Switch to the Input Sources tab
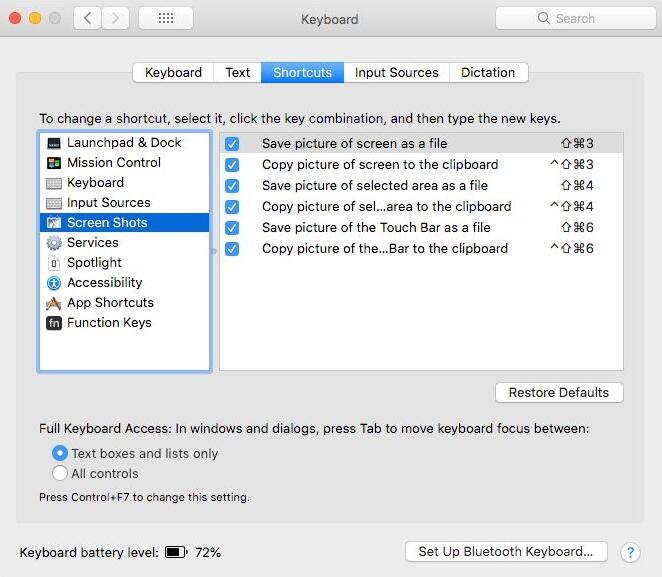 coord(396,73)
